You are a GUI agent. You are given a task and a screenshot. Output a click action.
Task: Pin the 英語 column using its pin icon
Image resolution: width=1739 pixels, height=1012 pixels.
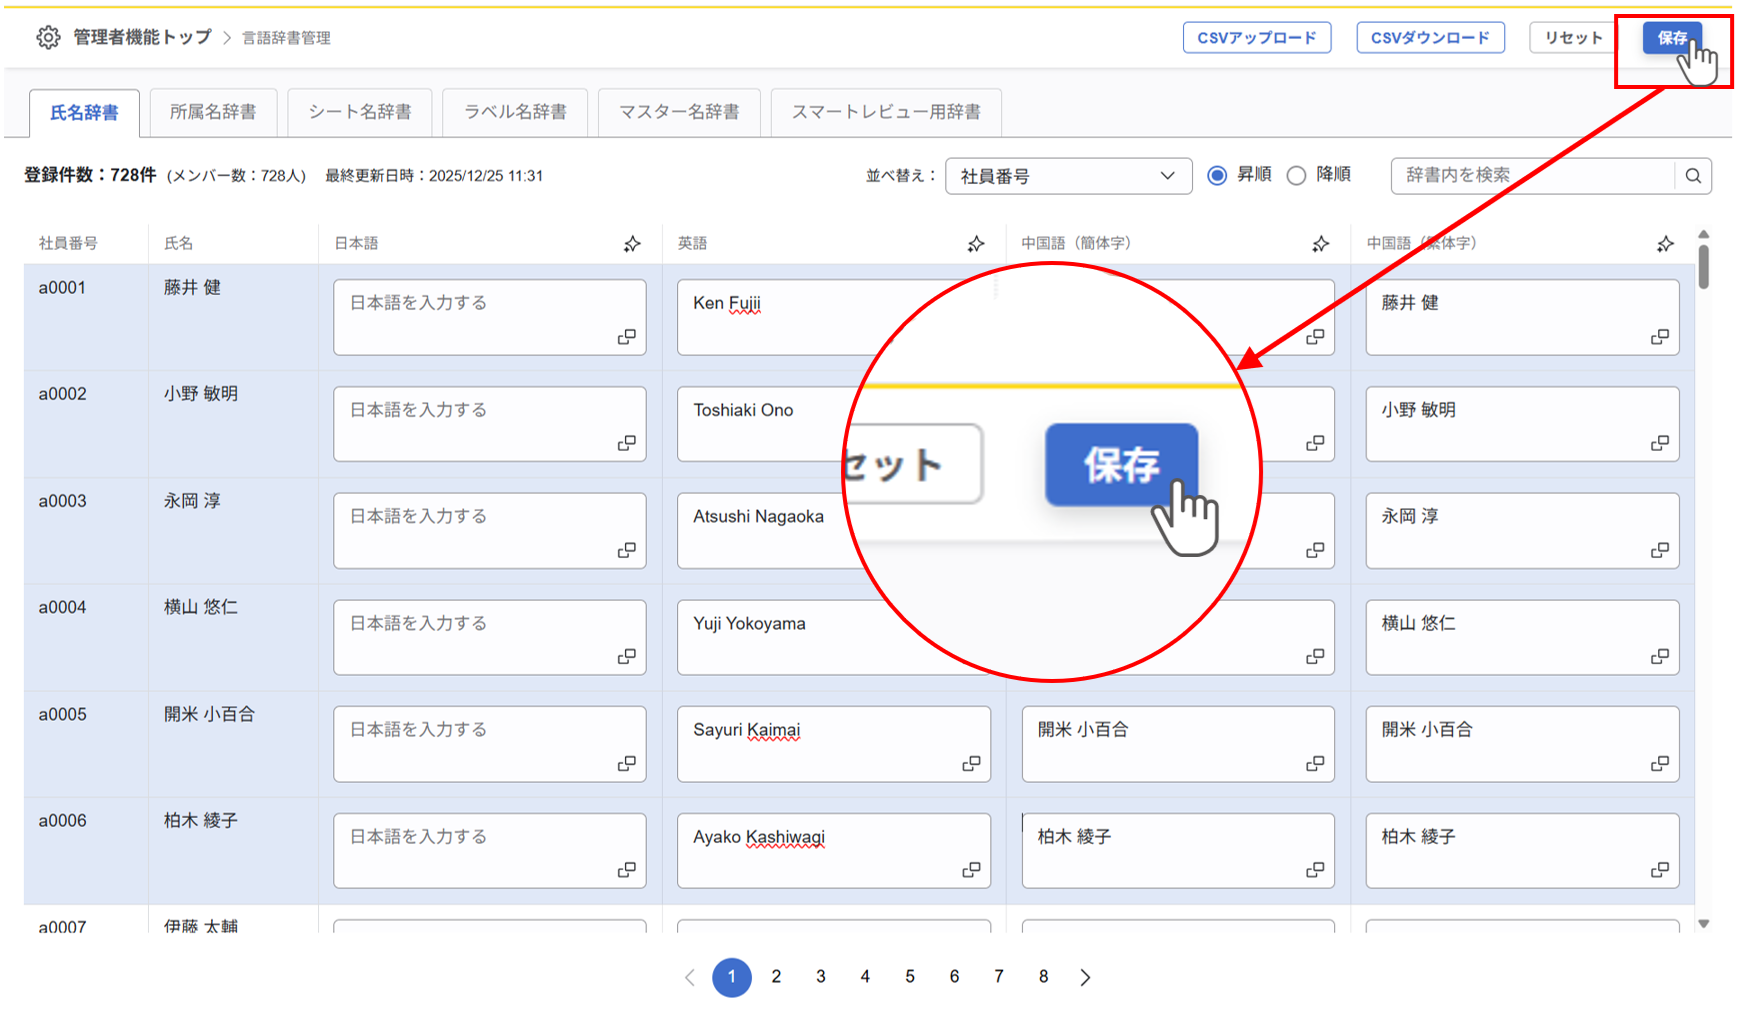[x=976, y=243]
